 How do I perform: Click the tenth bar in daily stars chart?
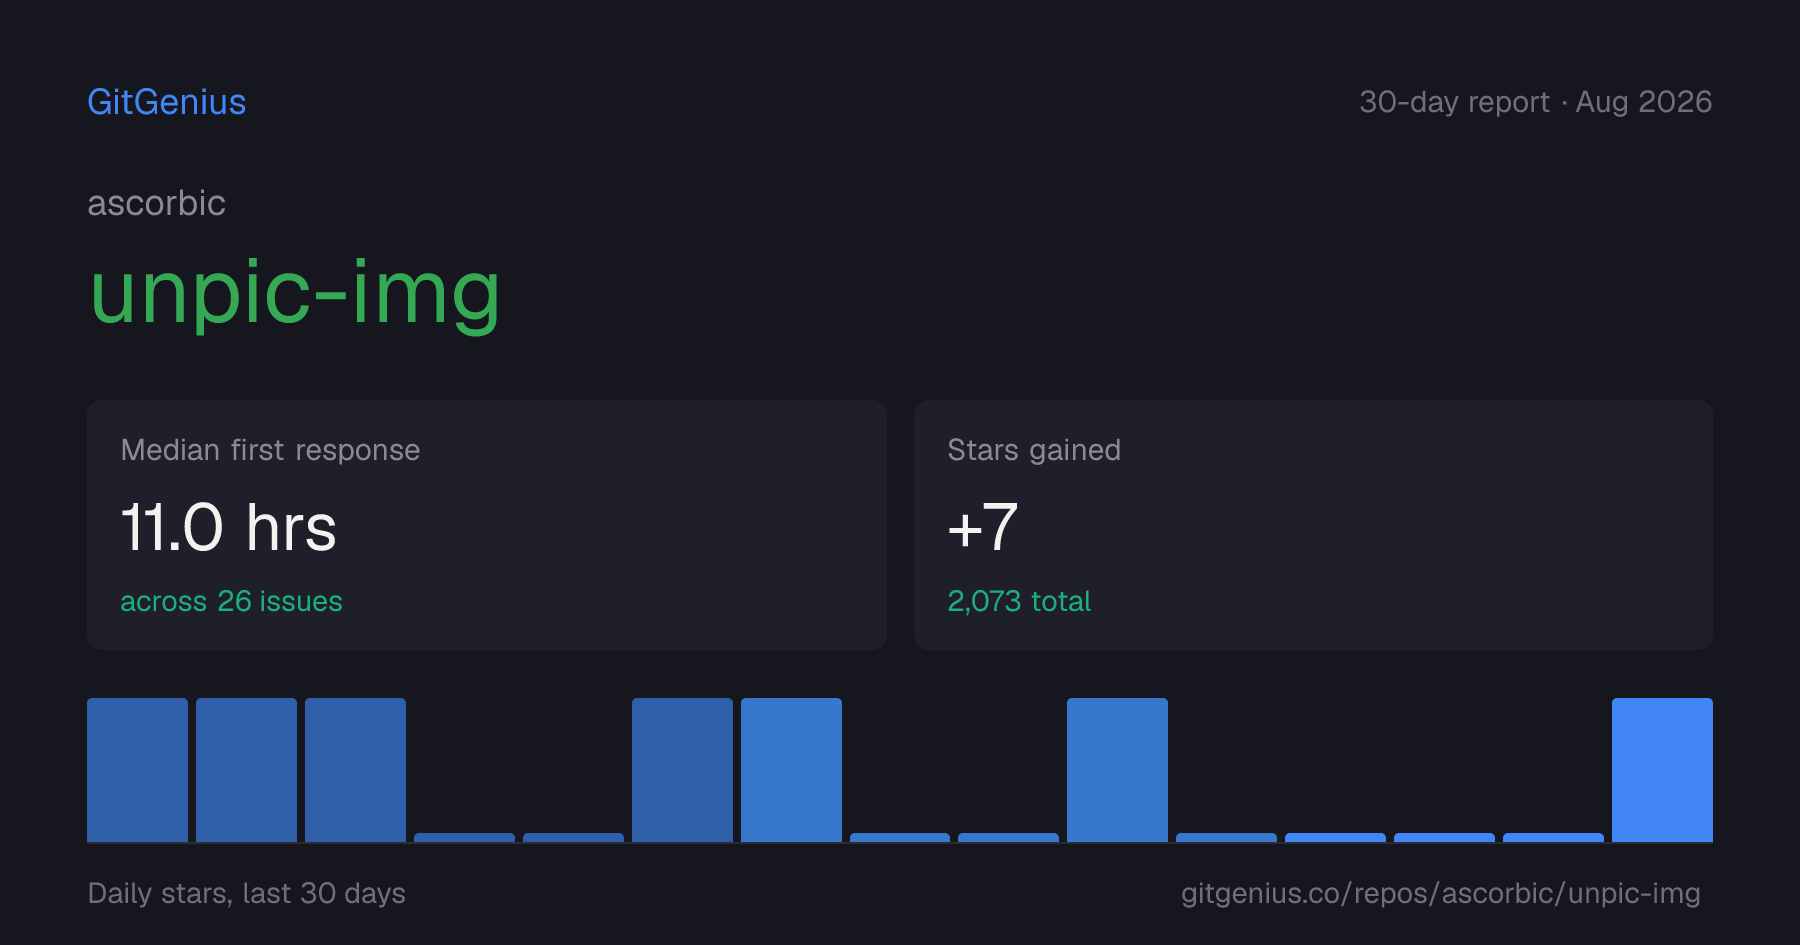pos(1117,770)
